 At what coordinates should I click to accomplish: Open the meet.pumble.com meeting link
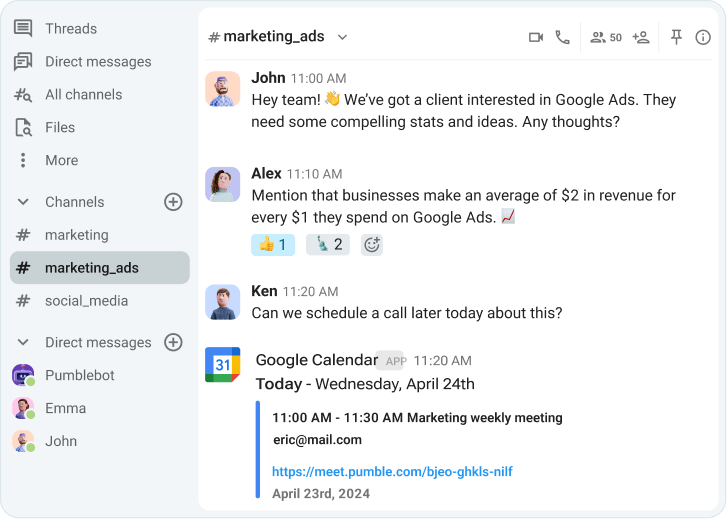point(392,471)
